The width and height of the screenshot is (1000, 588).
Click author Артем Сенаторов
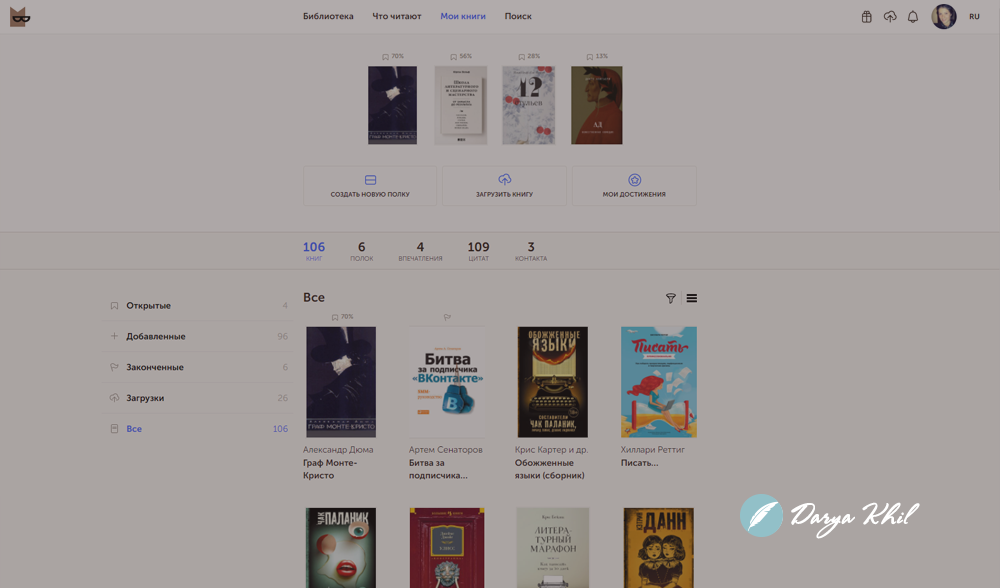(446, 450)
